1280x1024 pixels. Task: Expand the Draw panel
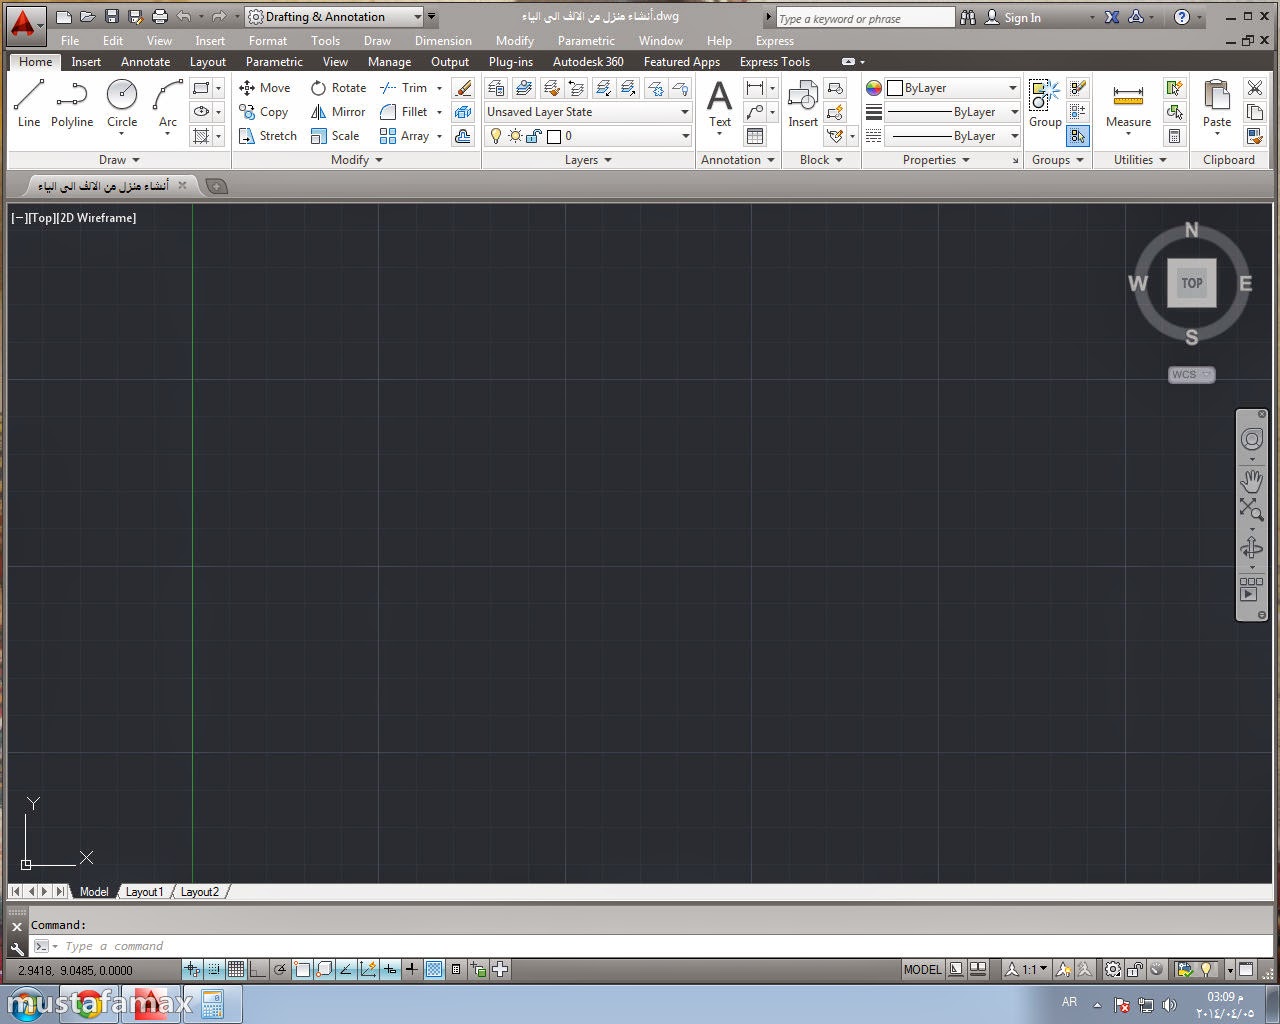click(119, 160)
